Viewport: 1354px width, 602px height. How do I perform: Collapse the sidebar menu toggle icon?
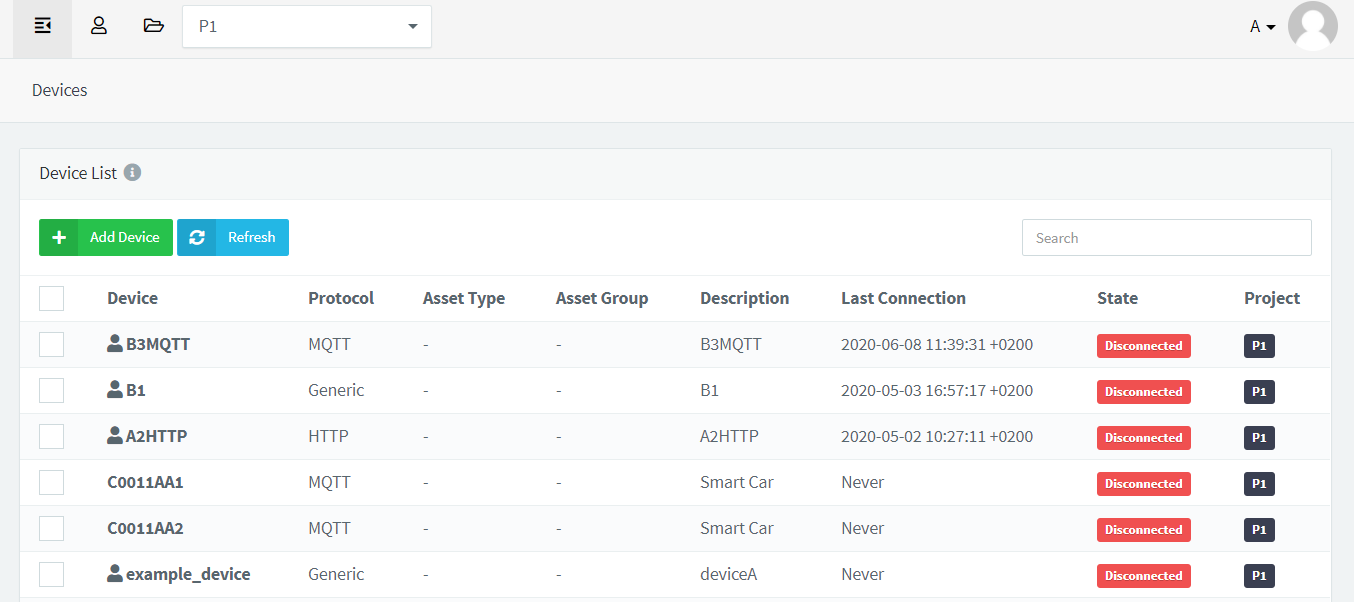pyautogui.click(x=42, y=27)
